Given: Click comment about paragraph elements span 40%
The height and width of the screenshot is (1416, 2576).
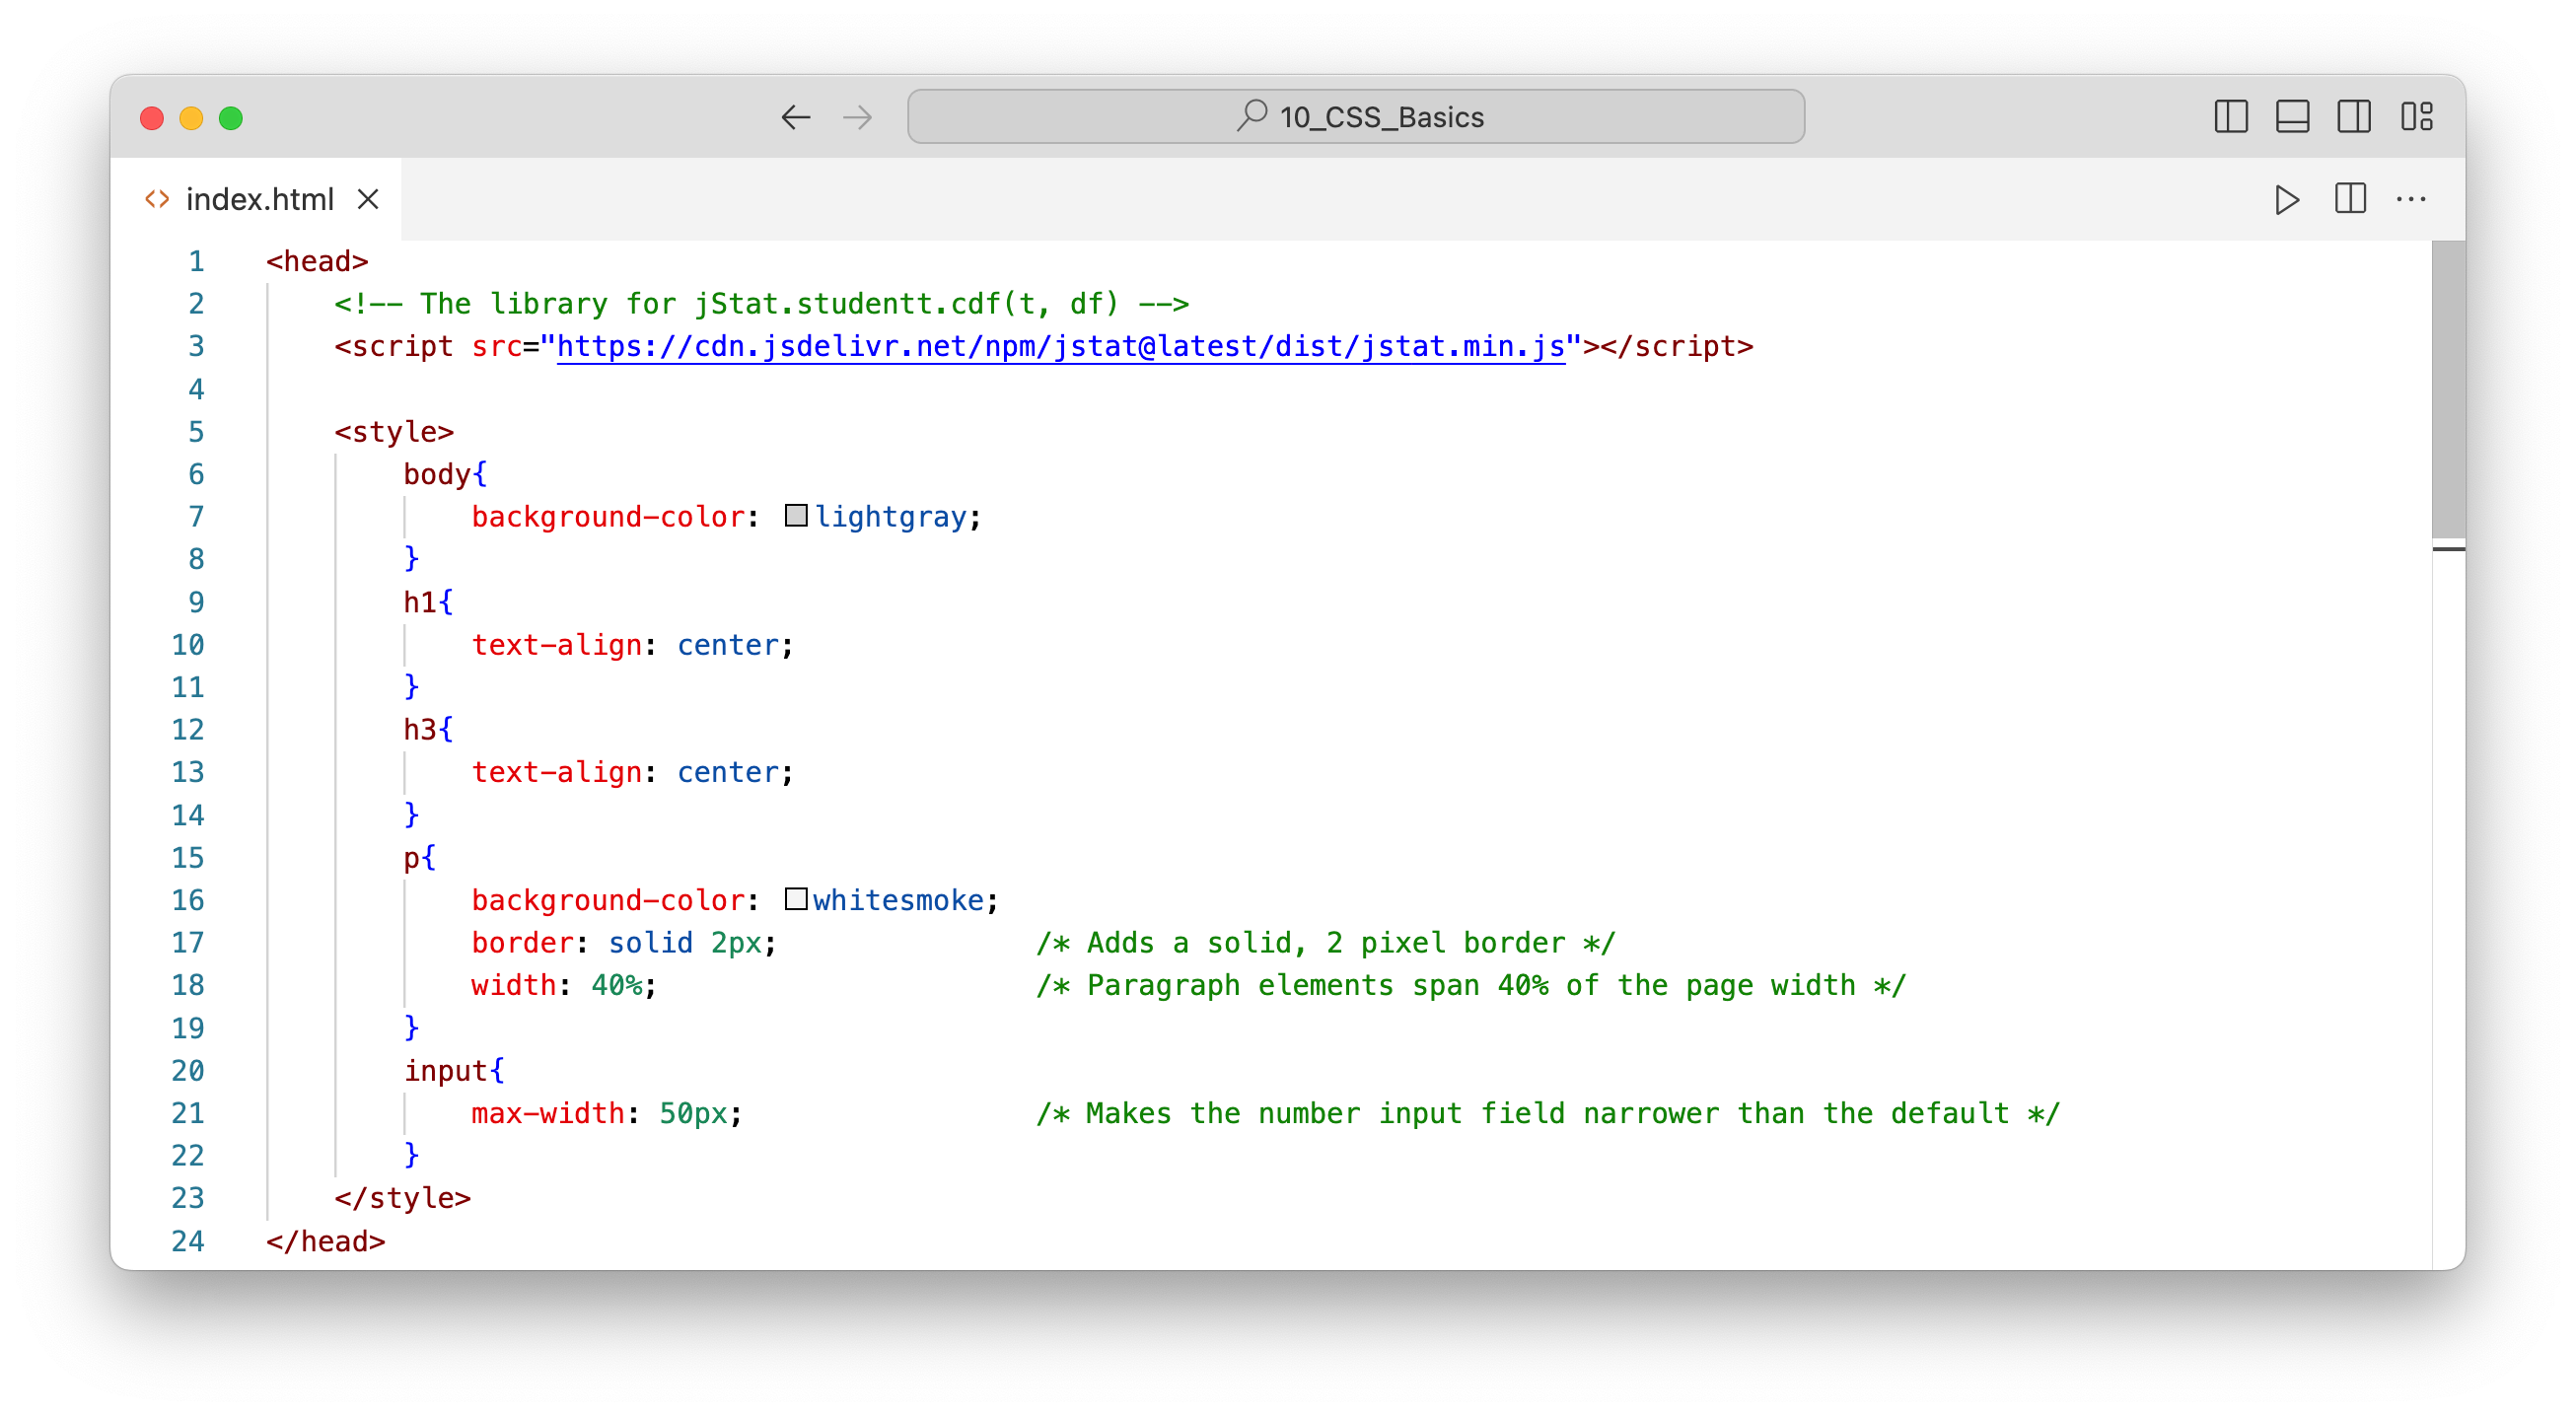Looking at the screenshot, I should click(x=1471, y=985).
